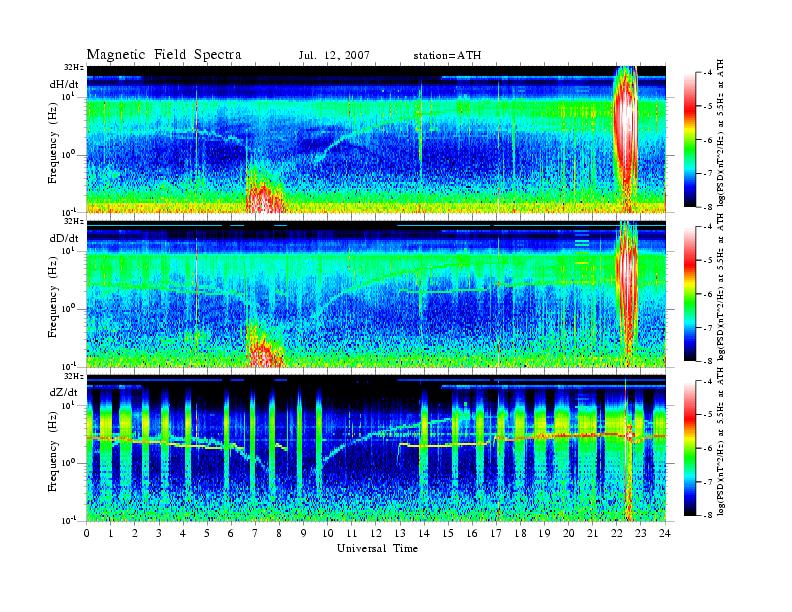The width and height of the screenshot is (792, 612).
Task: Click the dZ/dt panel label
Action: [x=64, y=392]
